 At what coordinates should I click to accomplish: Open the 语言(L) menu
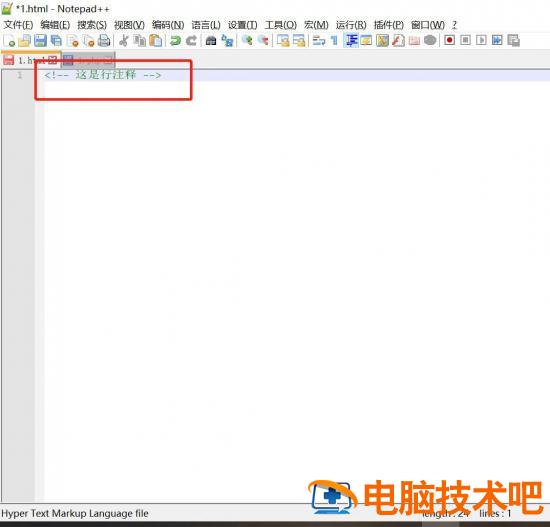206,25
